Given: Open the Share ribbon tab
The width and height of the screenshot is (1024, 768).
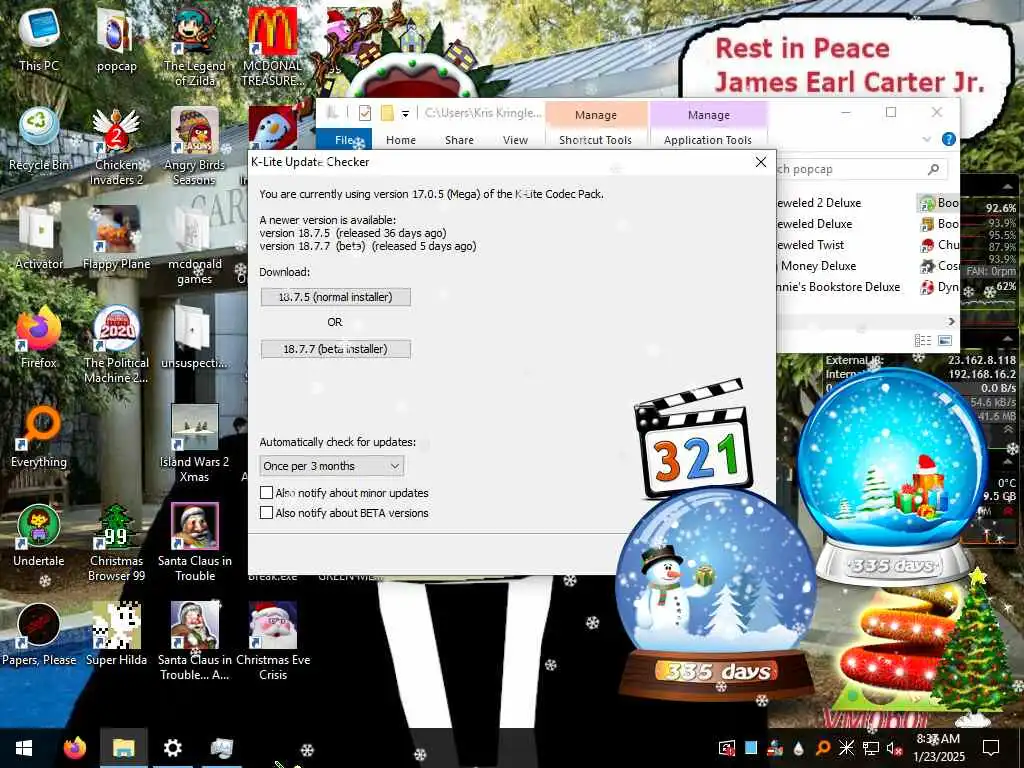Looking at the screenshot, I should [459, 140].
